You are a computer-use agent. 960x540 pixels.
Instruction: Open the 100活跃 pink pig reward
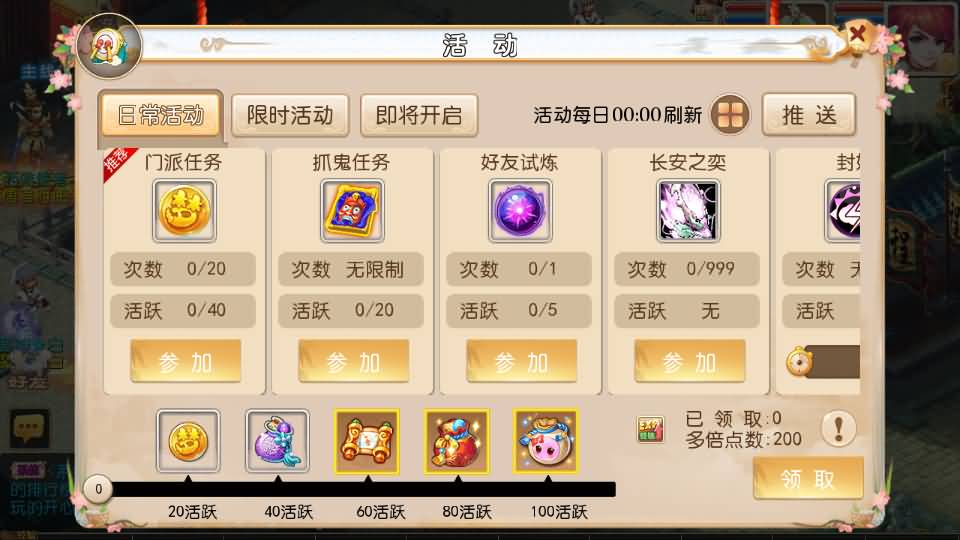click(x=546, y=441)
